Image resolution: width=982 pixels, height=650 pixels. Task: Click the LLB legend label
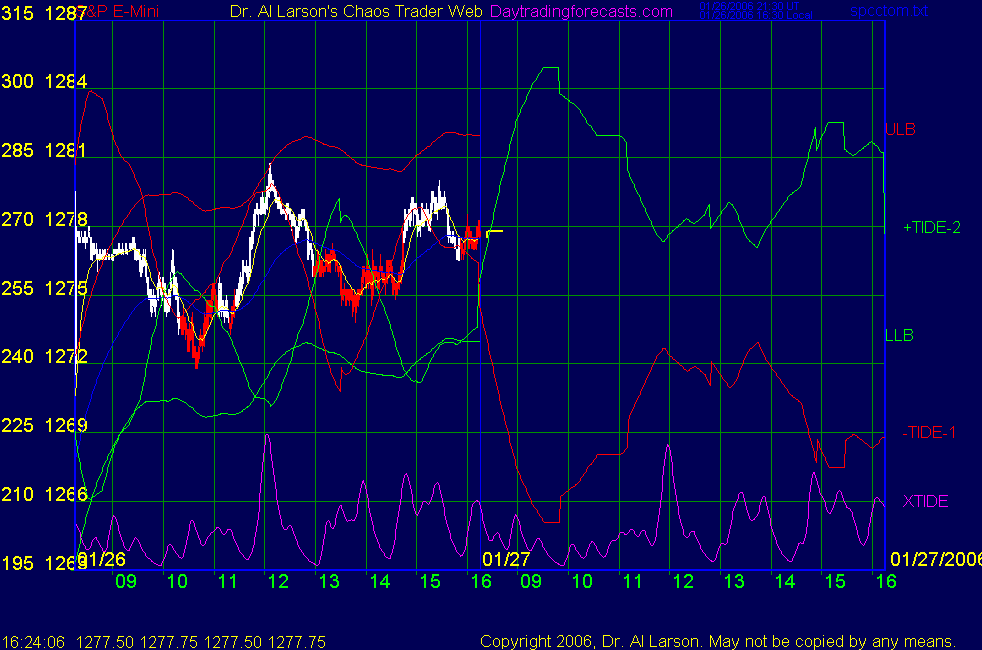(899, 335)
